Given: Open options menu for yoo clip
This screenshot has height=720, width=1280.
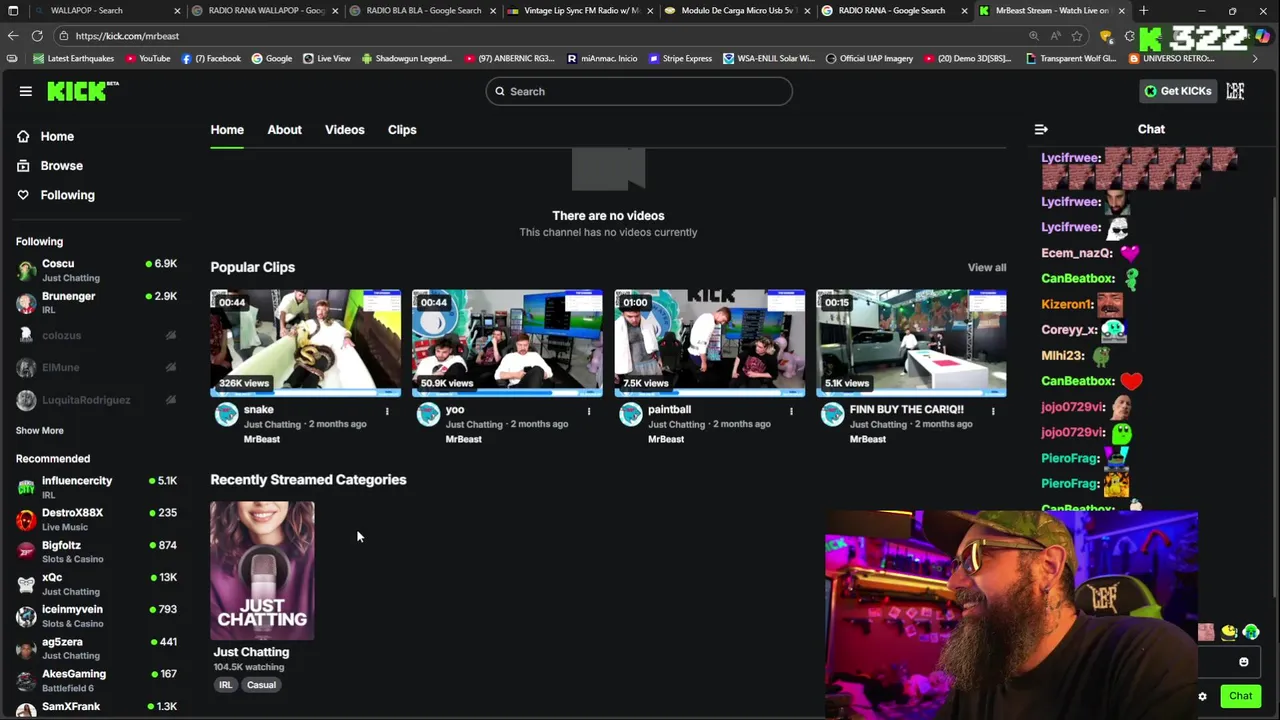Looking at the screenshot, I should coord(589,411).
